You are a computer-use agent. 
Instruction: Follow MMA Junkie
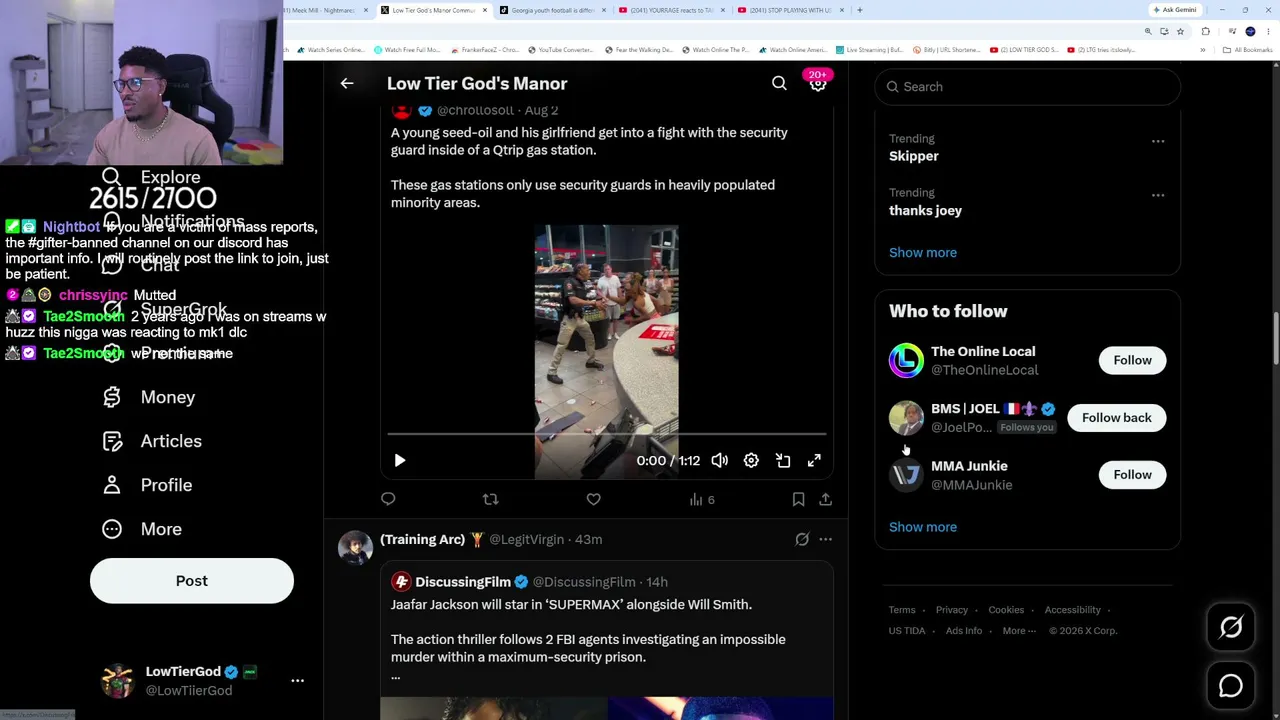tap(1132, 475)
